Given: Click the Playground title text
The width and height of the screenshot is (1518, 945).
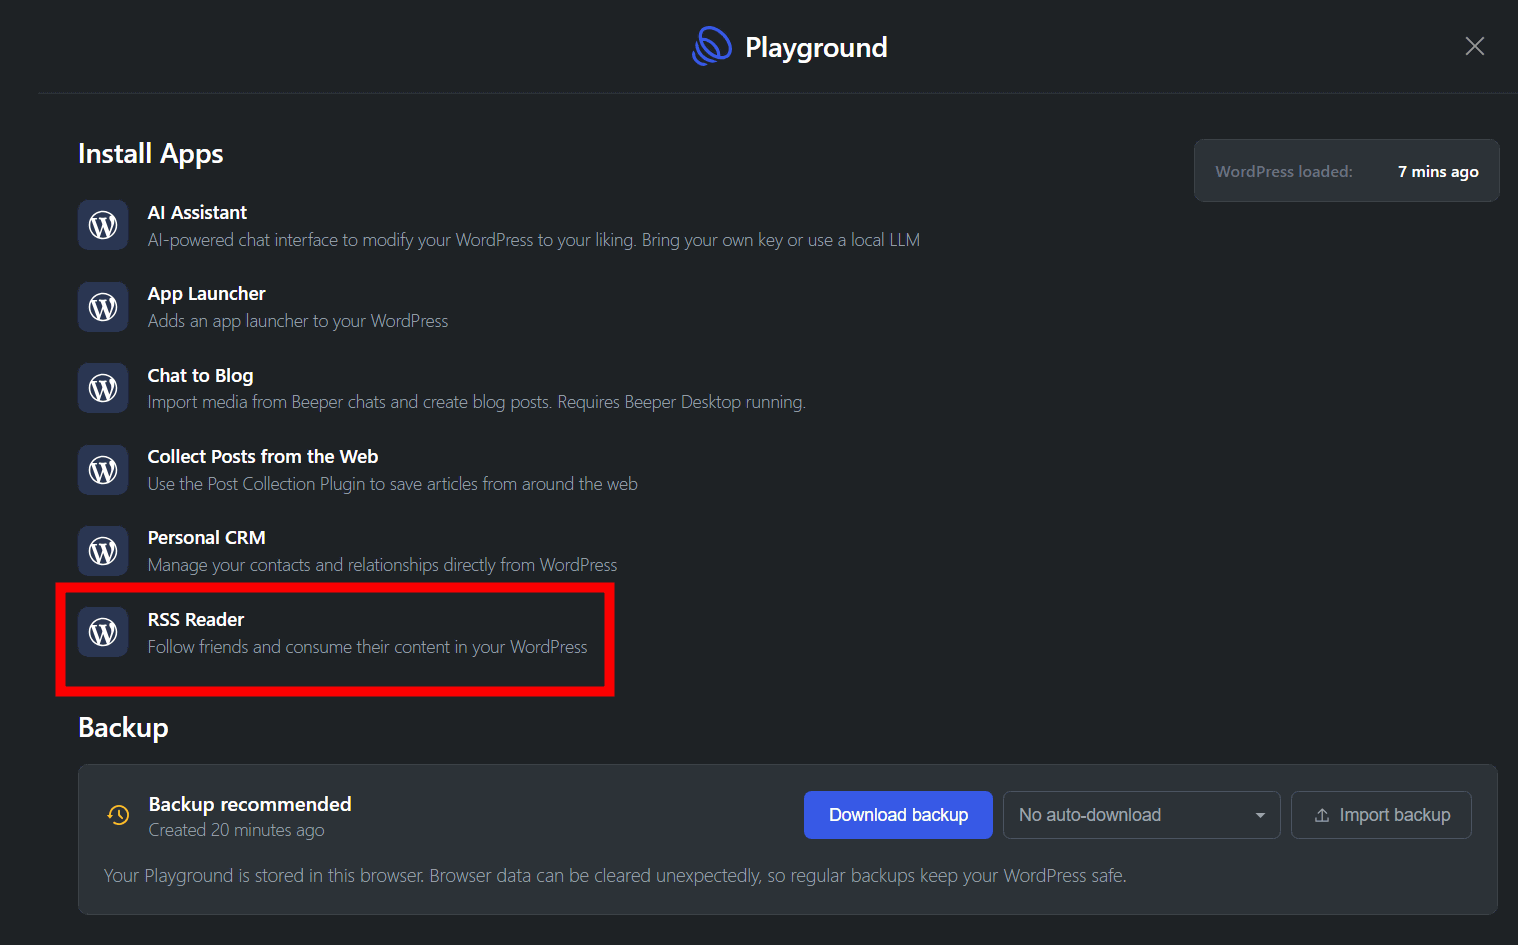Looking at the screenshot, I should [816, 47].
